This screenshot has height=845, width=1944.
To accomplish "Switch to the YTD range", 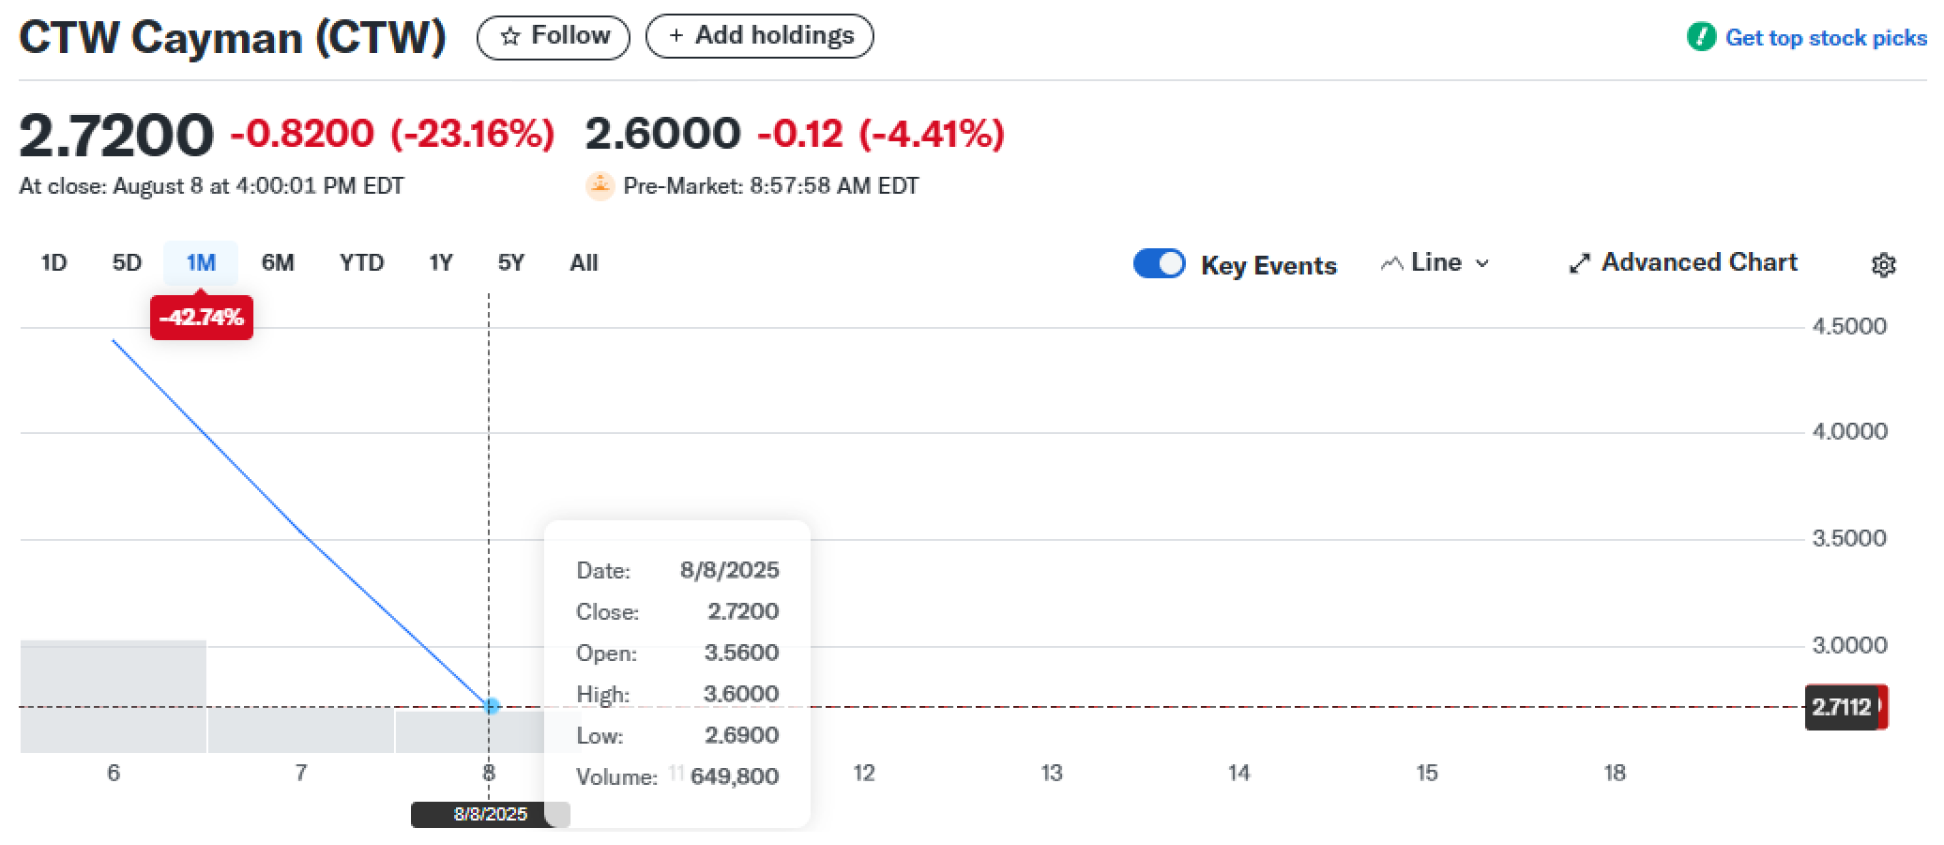I will [361, 263].
